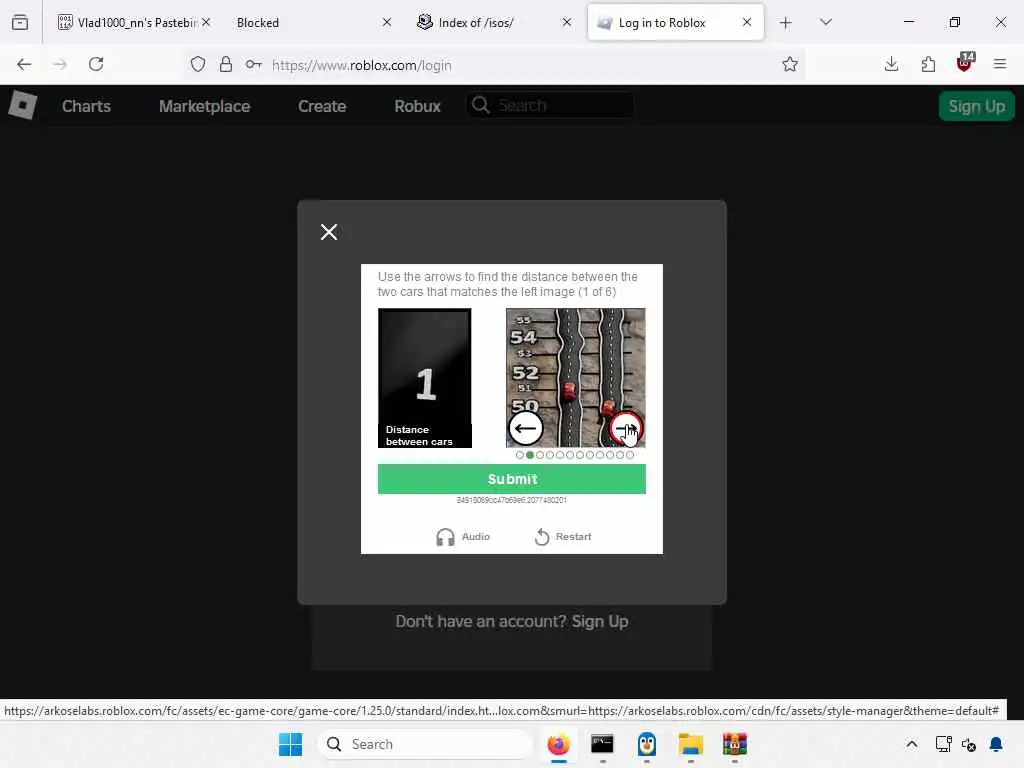The image size is (1024, 768).
Task: Bookmark this page with the star
Action: (x=790, y=64)
